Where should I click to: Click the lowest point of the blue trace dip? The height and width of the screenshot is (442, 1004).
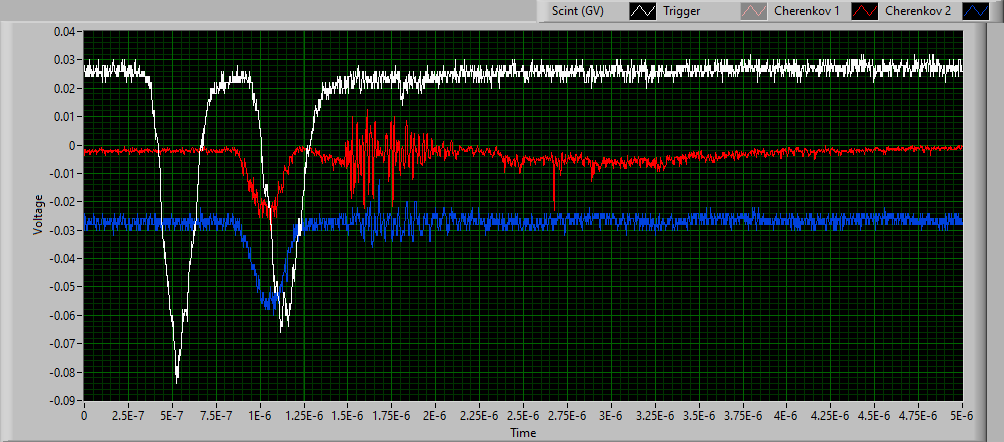point(268,306)
